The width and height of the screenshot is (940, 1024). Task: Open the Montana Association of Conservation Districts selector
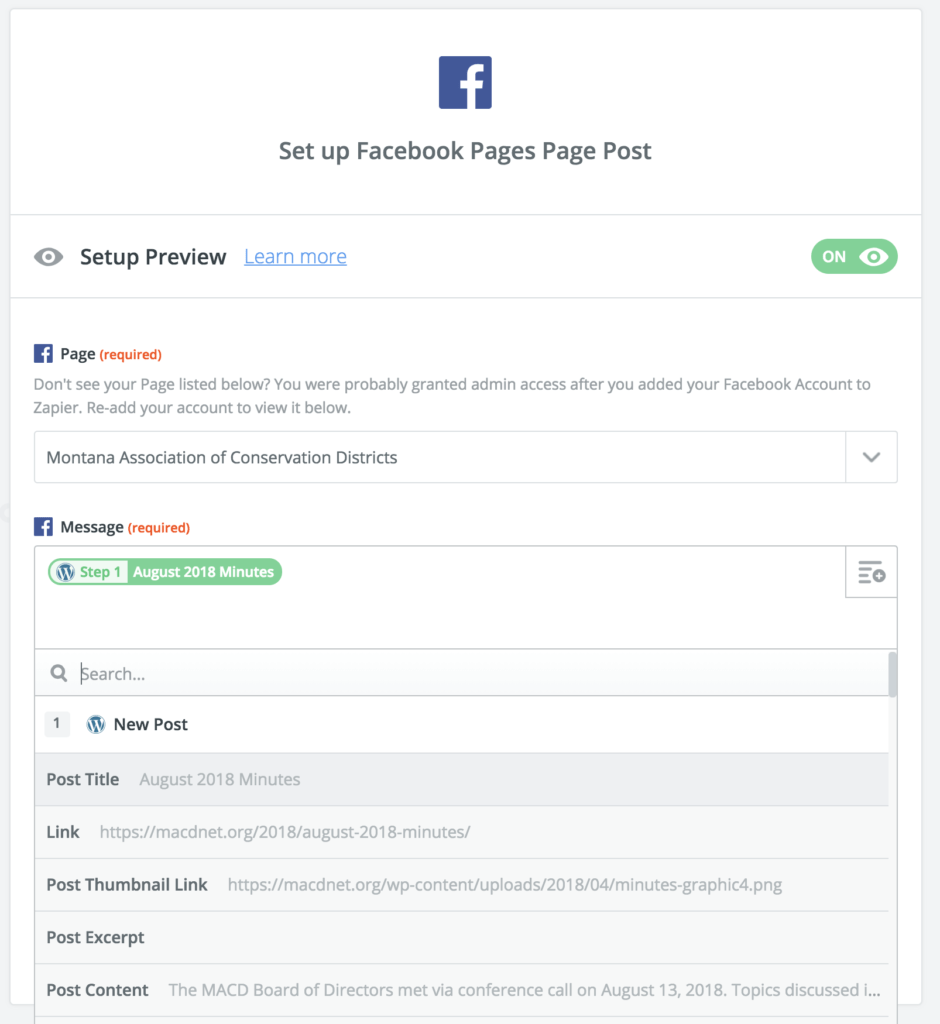pos(440,457)
